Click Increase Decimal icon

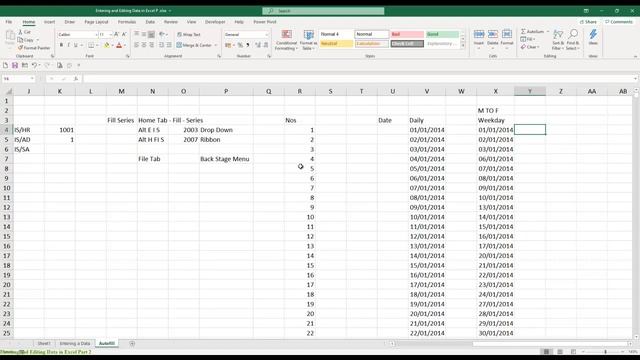[x=258, y=45]
